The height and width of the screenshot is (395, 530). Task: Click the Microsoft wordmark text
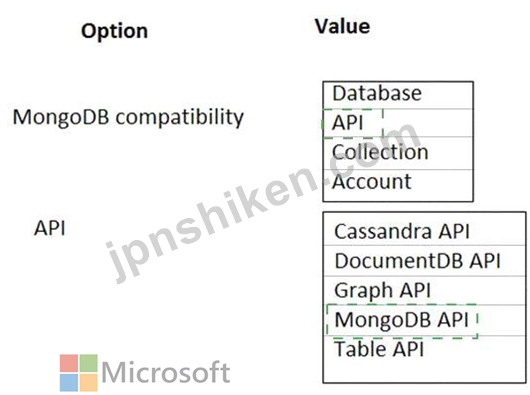coord(166,372)
